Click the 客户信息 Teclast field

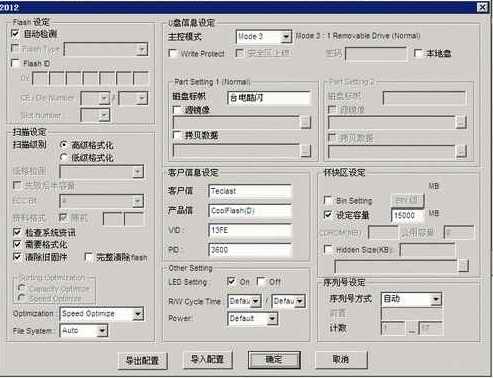(x=250, y=191)
